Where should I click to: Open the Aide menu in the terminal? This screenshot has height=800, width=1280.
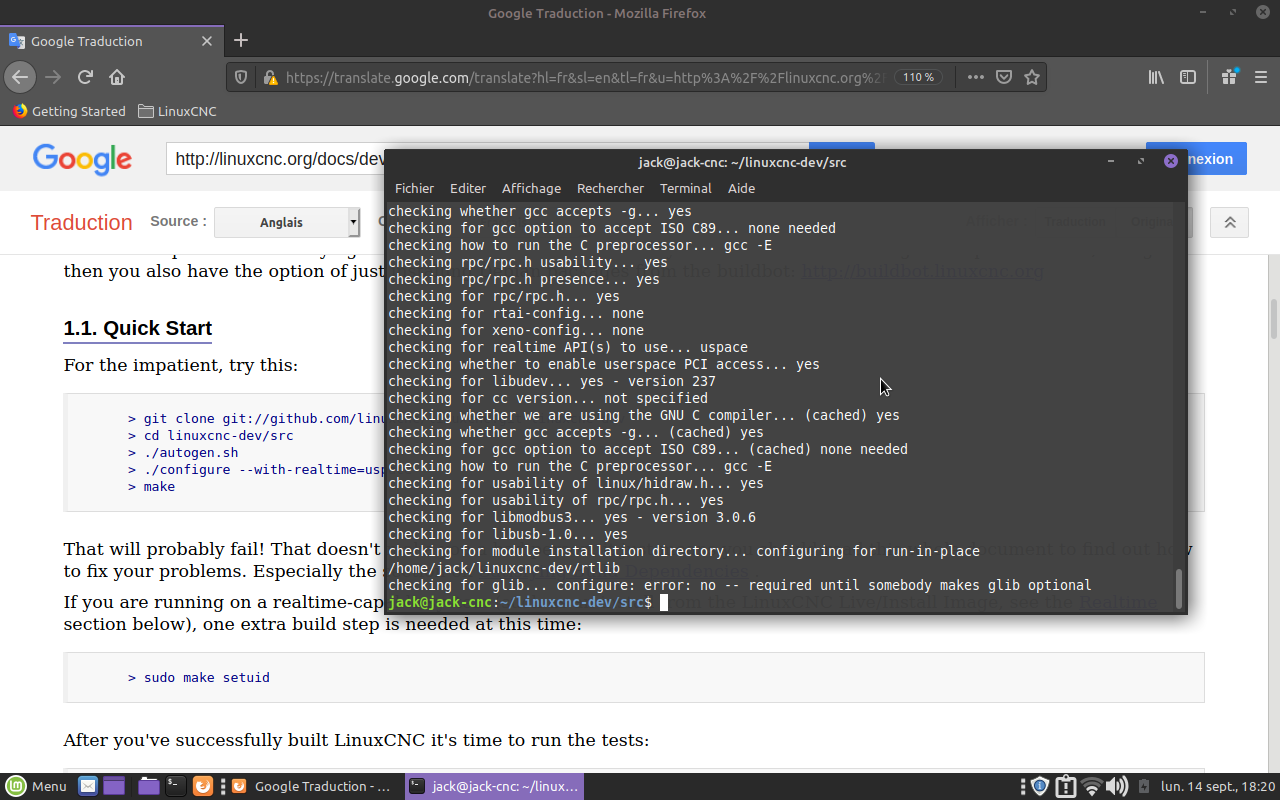tap(741, 188)
